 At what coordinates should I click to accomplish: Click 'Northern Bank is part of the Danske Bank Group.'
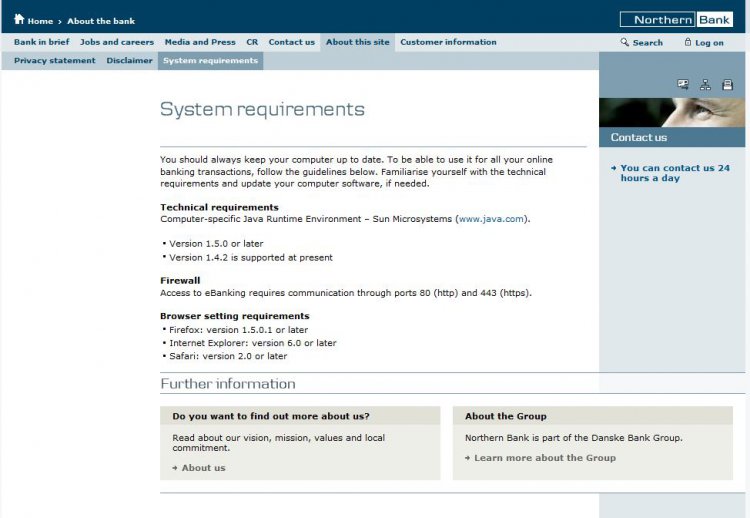click(574, 438)
